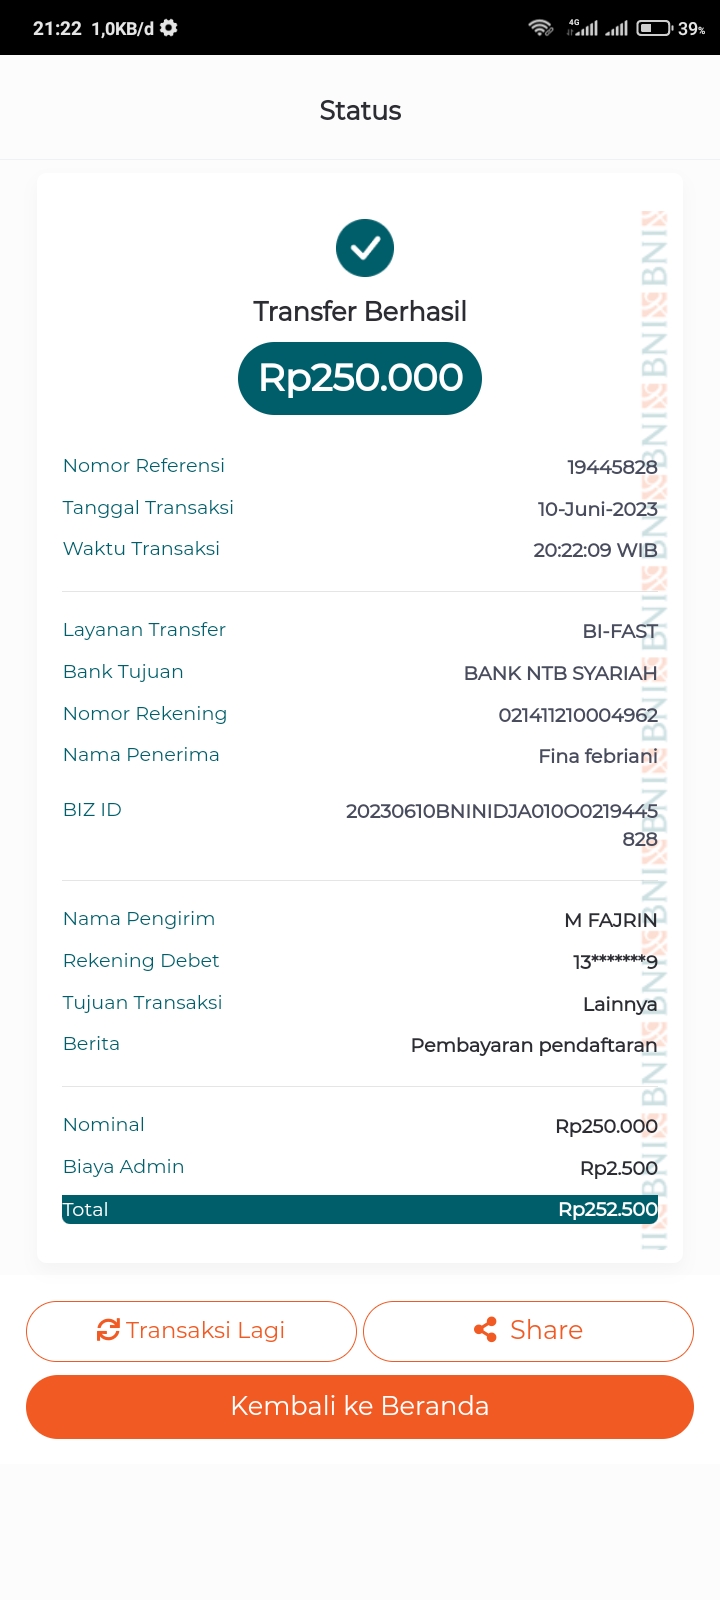Tap the settings gear in status bar

tap(169, 28)
